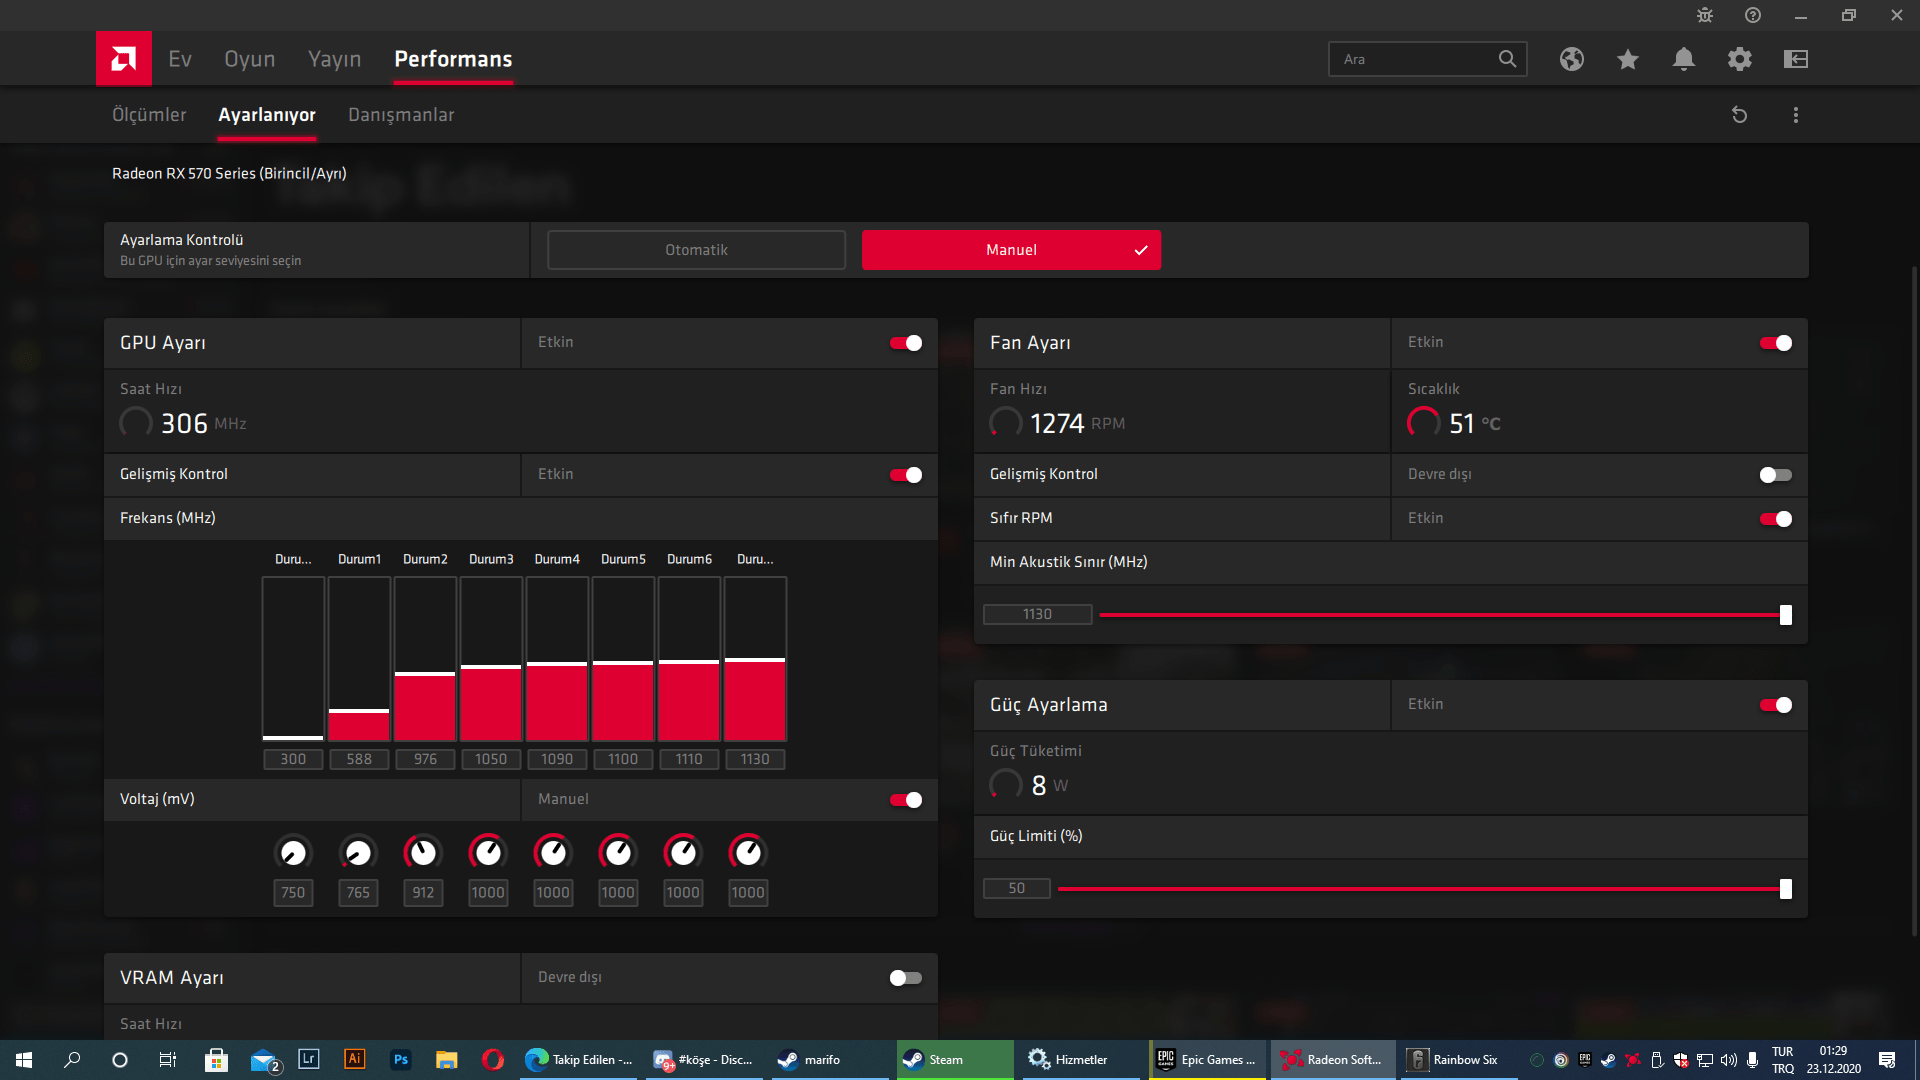Click the Manuel tuning button
1920x1080 pixels.
pos(1010,250)
